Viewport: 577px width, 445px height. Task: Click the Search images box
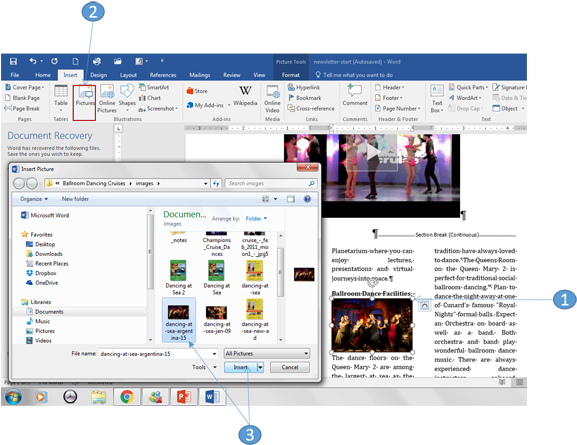point(270,183)
